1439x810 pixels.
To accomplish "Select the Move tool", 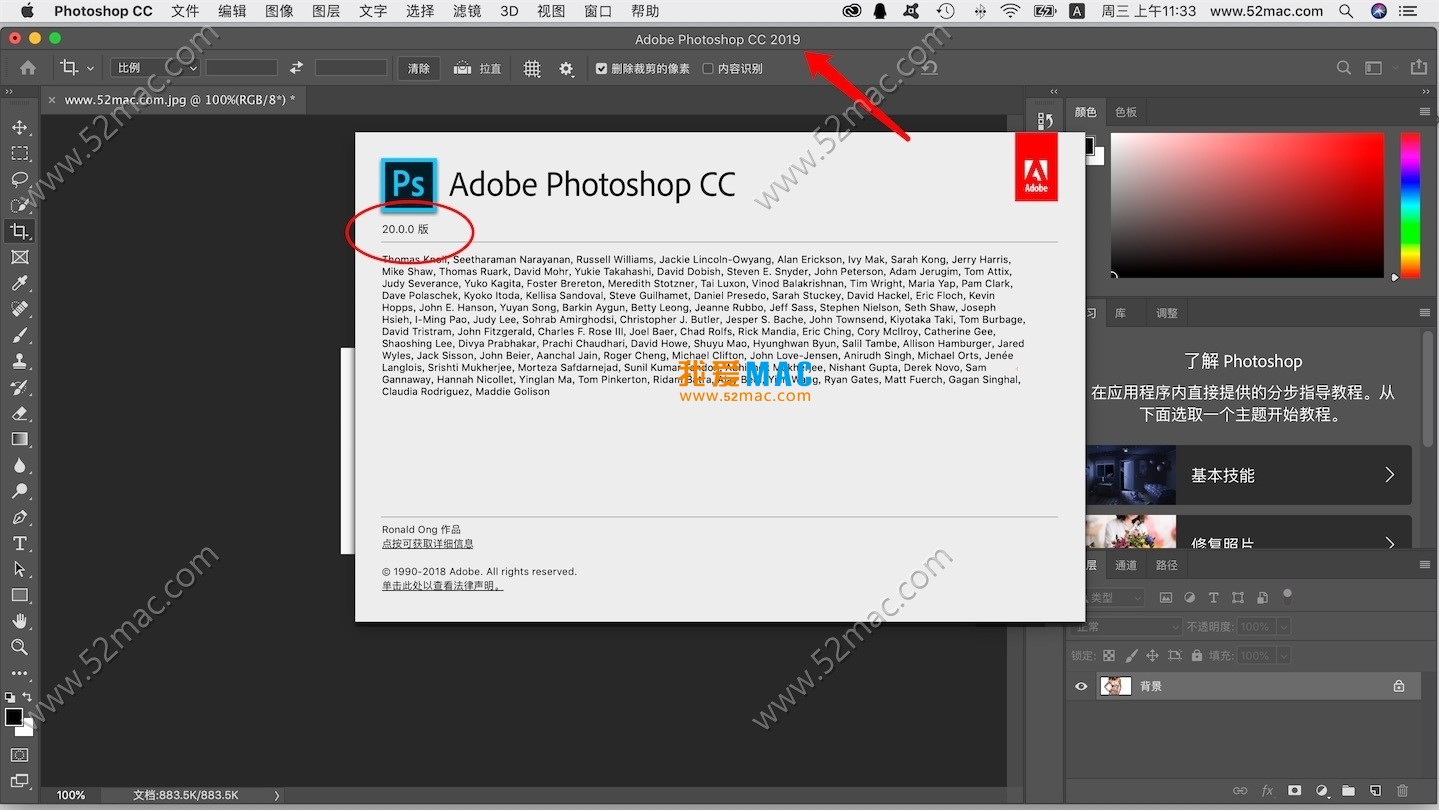I will click(x=20, y=127).
